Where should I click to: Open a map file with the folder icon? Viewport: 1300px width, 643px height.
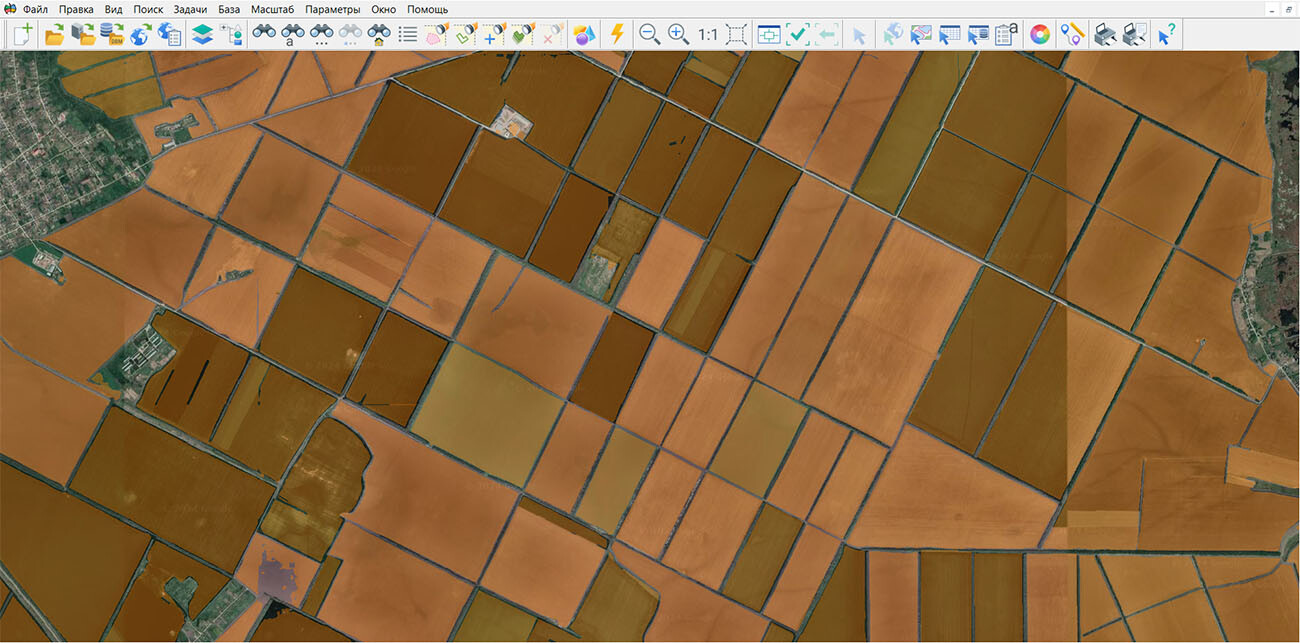(x=54, y=34)
